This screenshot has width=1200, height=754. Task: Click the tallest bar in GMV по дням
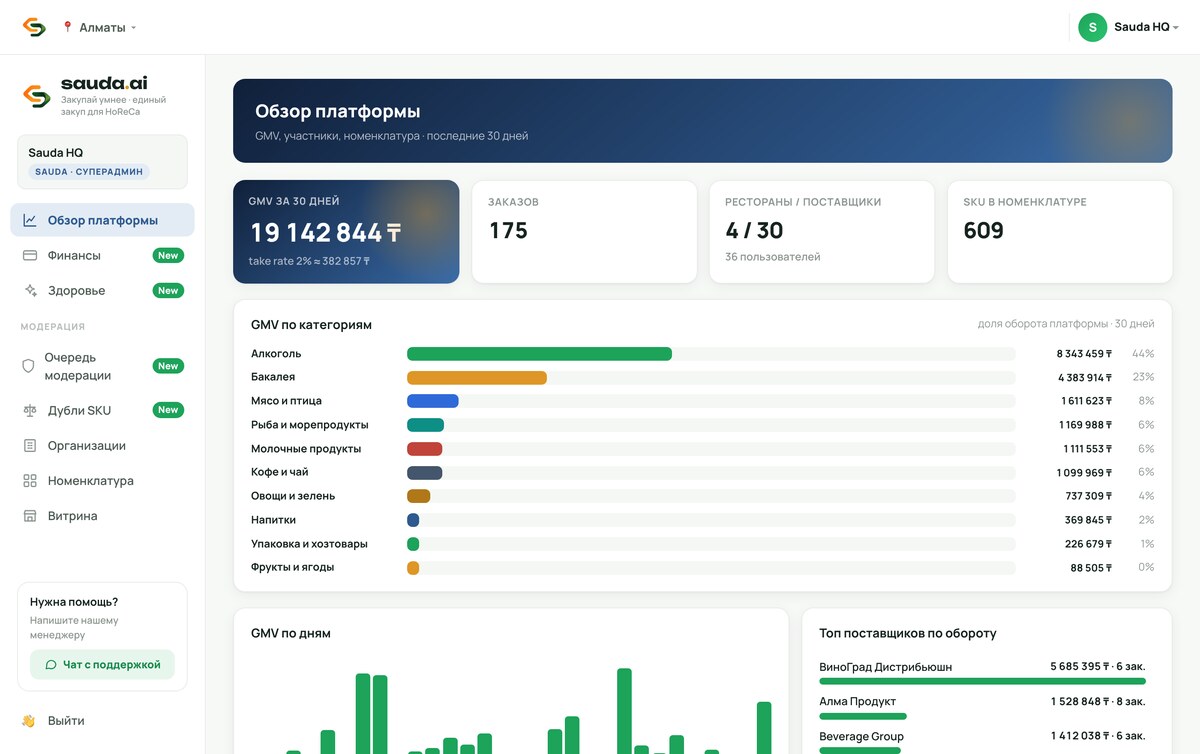(x=624, y=711)
